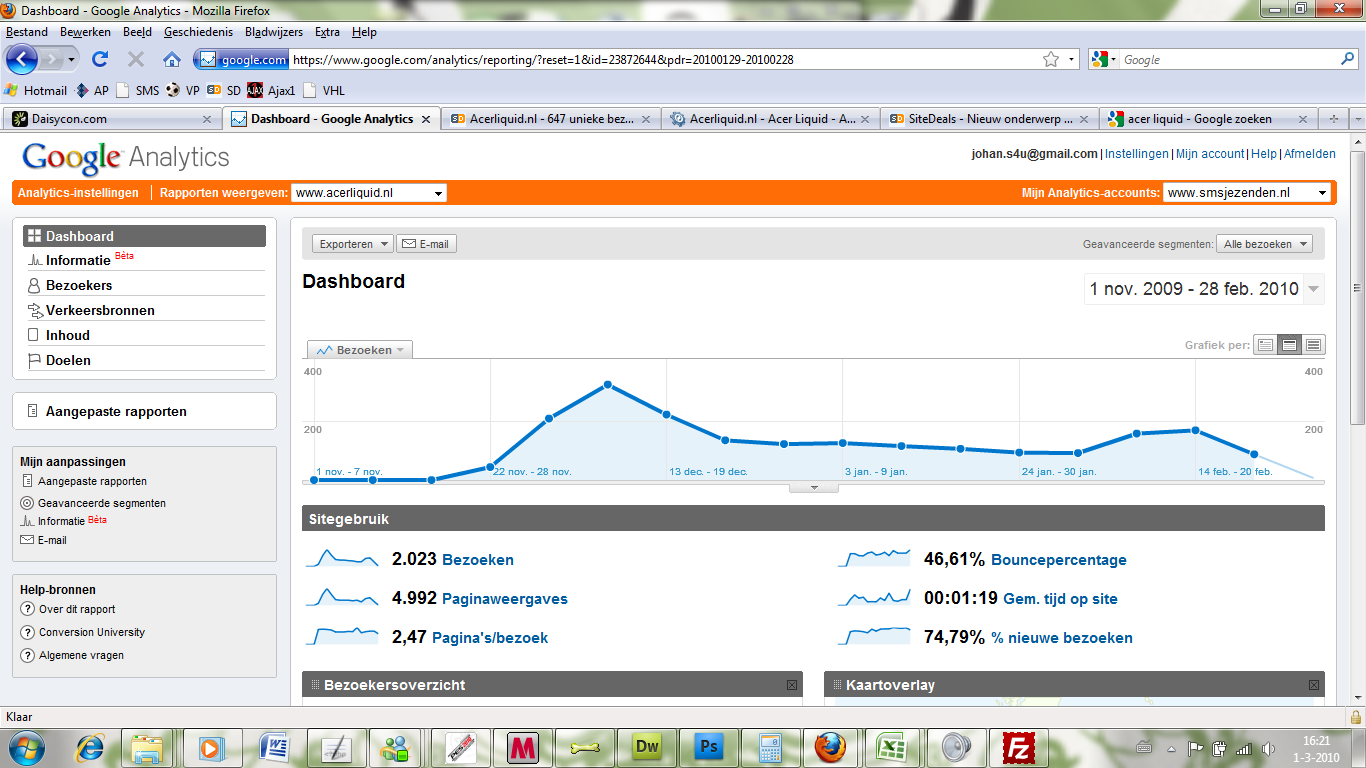The height and width of the screenshot is (768, 1366).
Task: Set graph view to weekly icon
Action: [x=1290, y=345]
